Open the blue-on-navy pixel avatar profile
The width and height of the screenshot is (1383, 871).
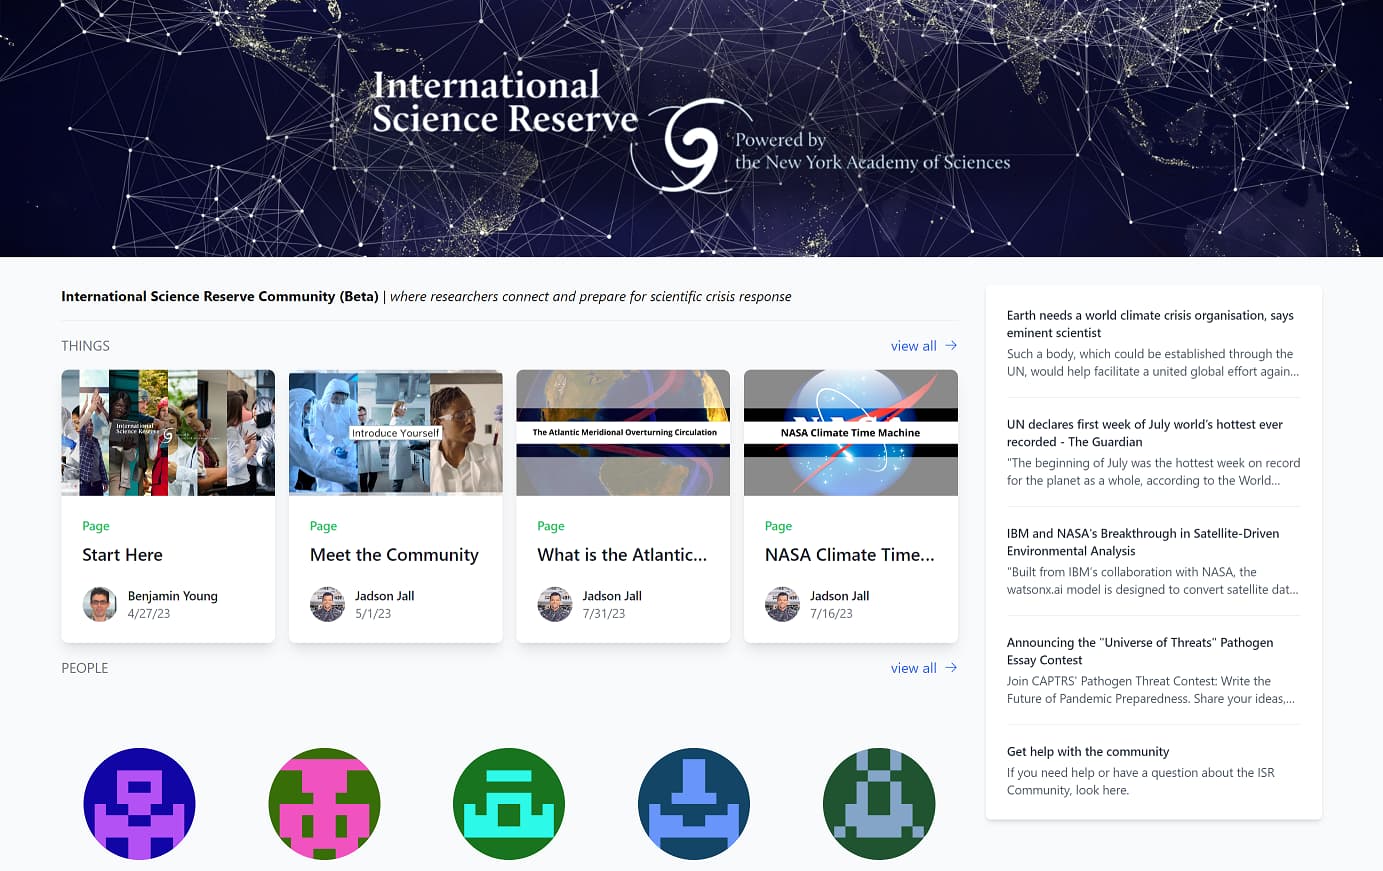[694, 804]
